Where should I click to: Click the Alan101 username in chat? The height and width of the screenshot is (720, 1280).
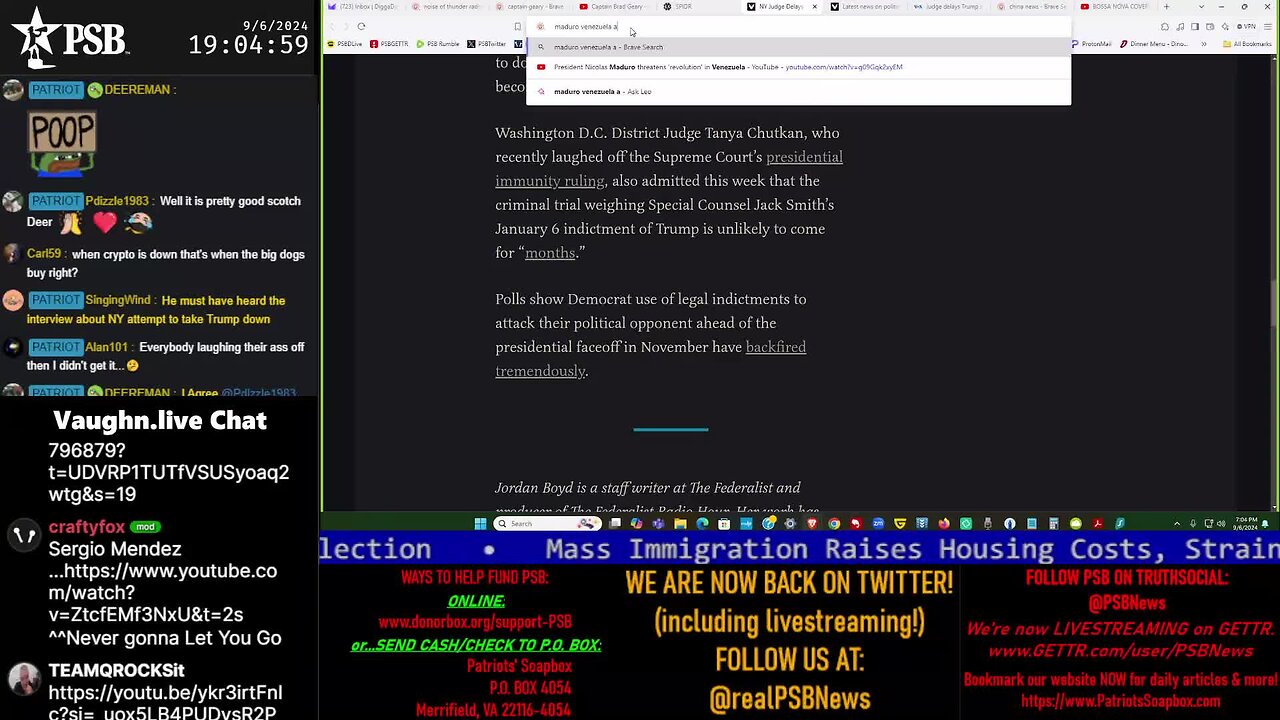[106, 347]
